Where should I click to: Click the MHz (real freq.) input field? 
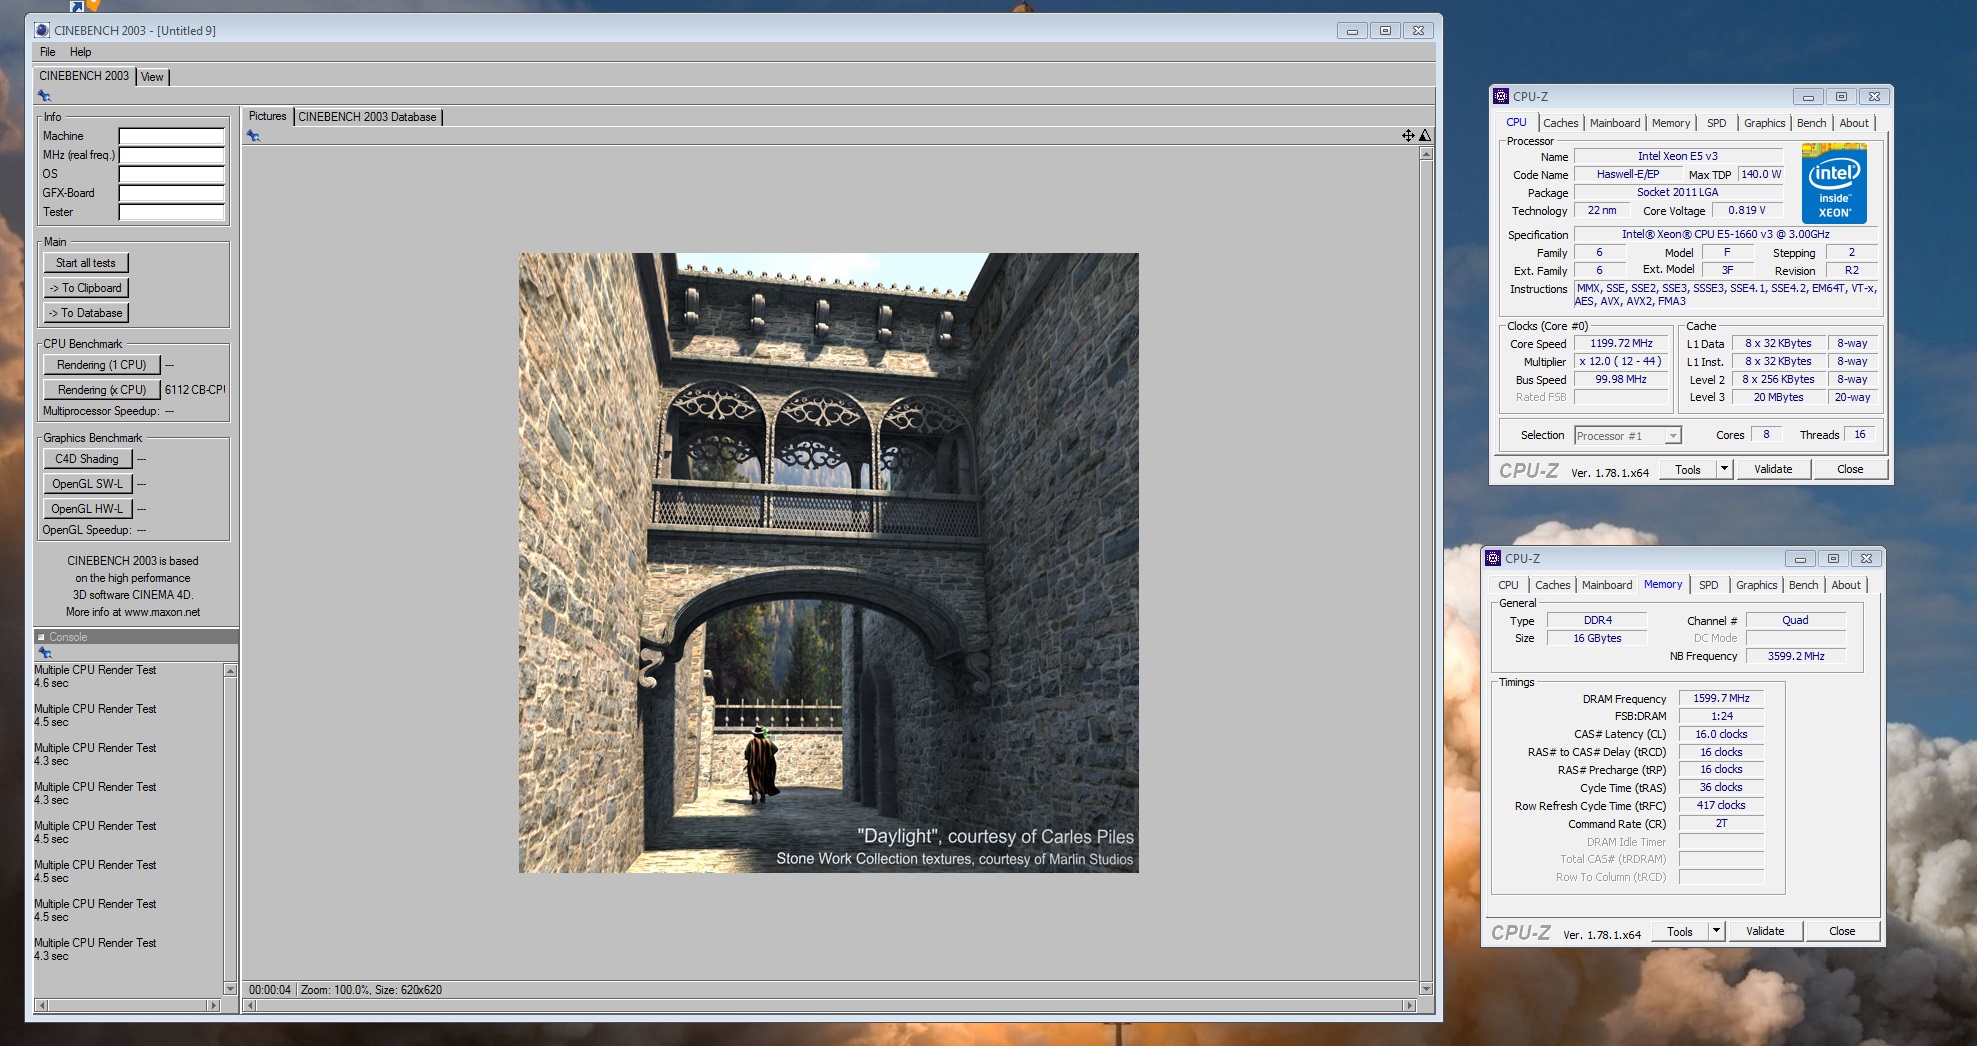click(171, 155)
